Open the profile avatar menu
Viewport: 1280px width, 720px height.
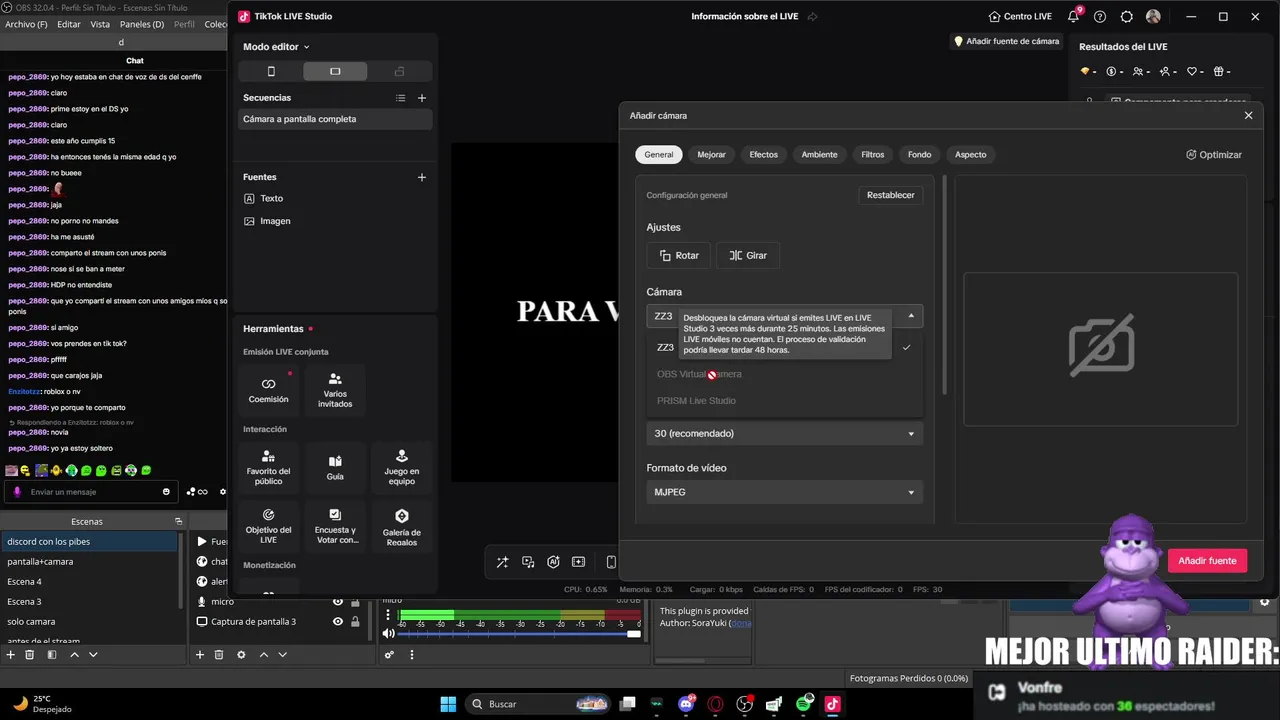[x=1153, y=17]
